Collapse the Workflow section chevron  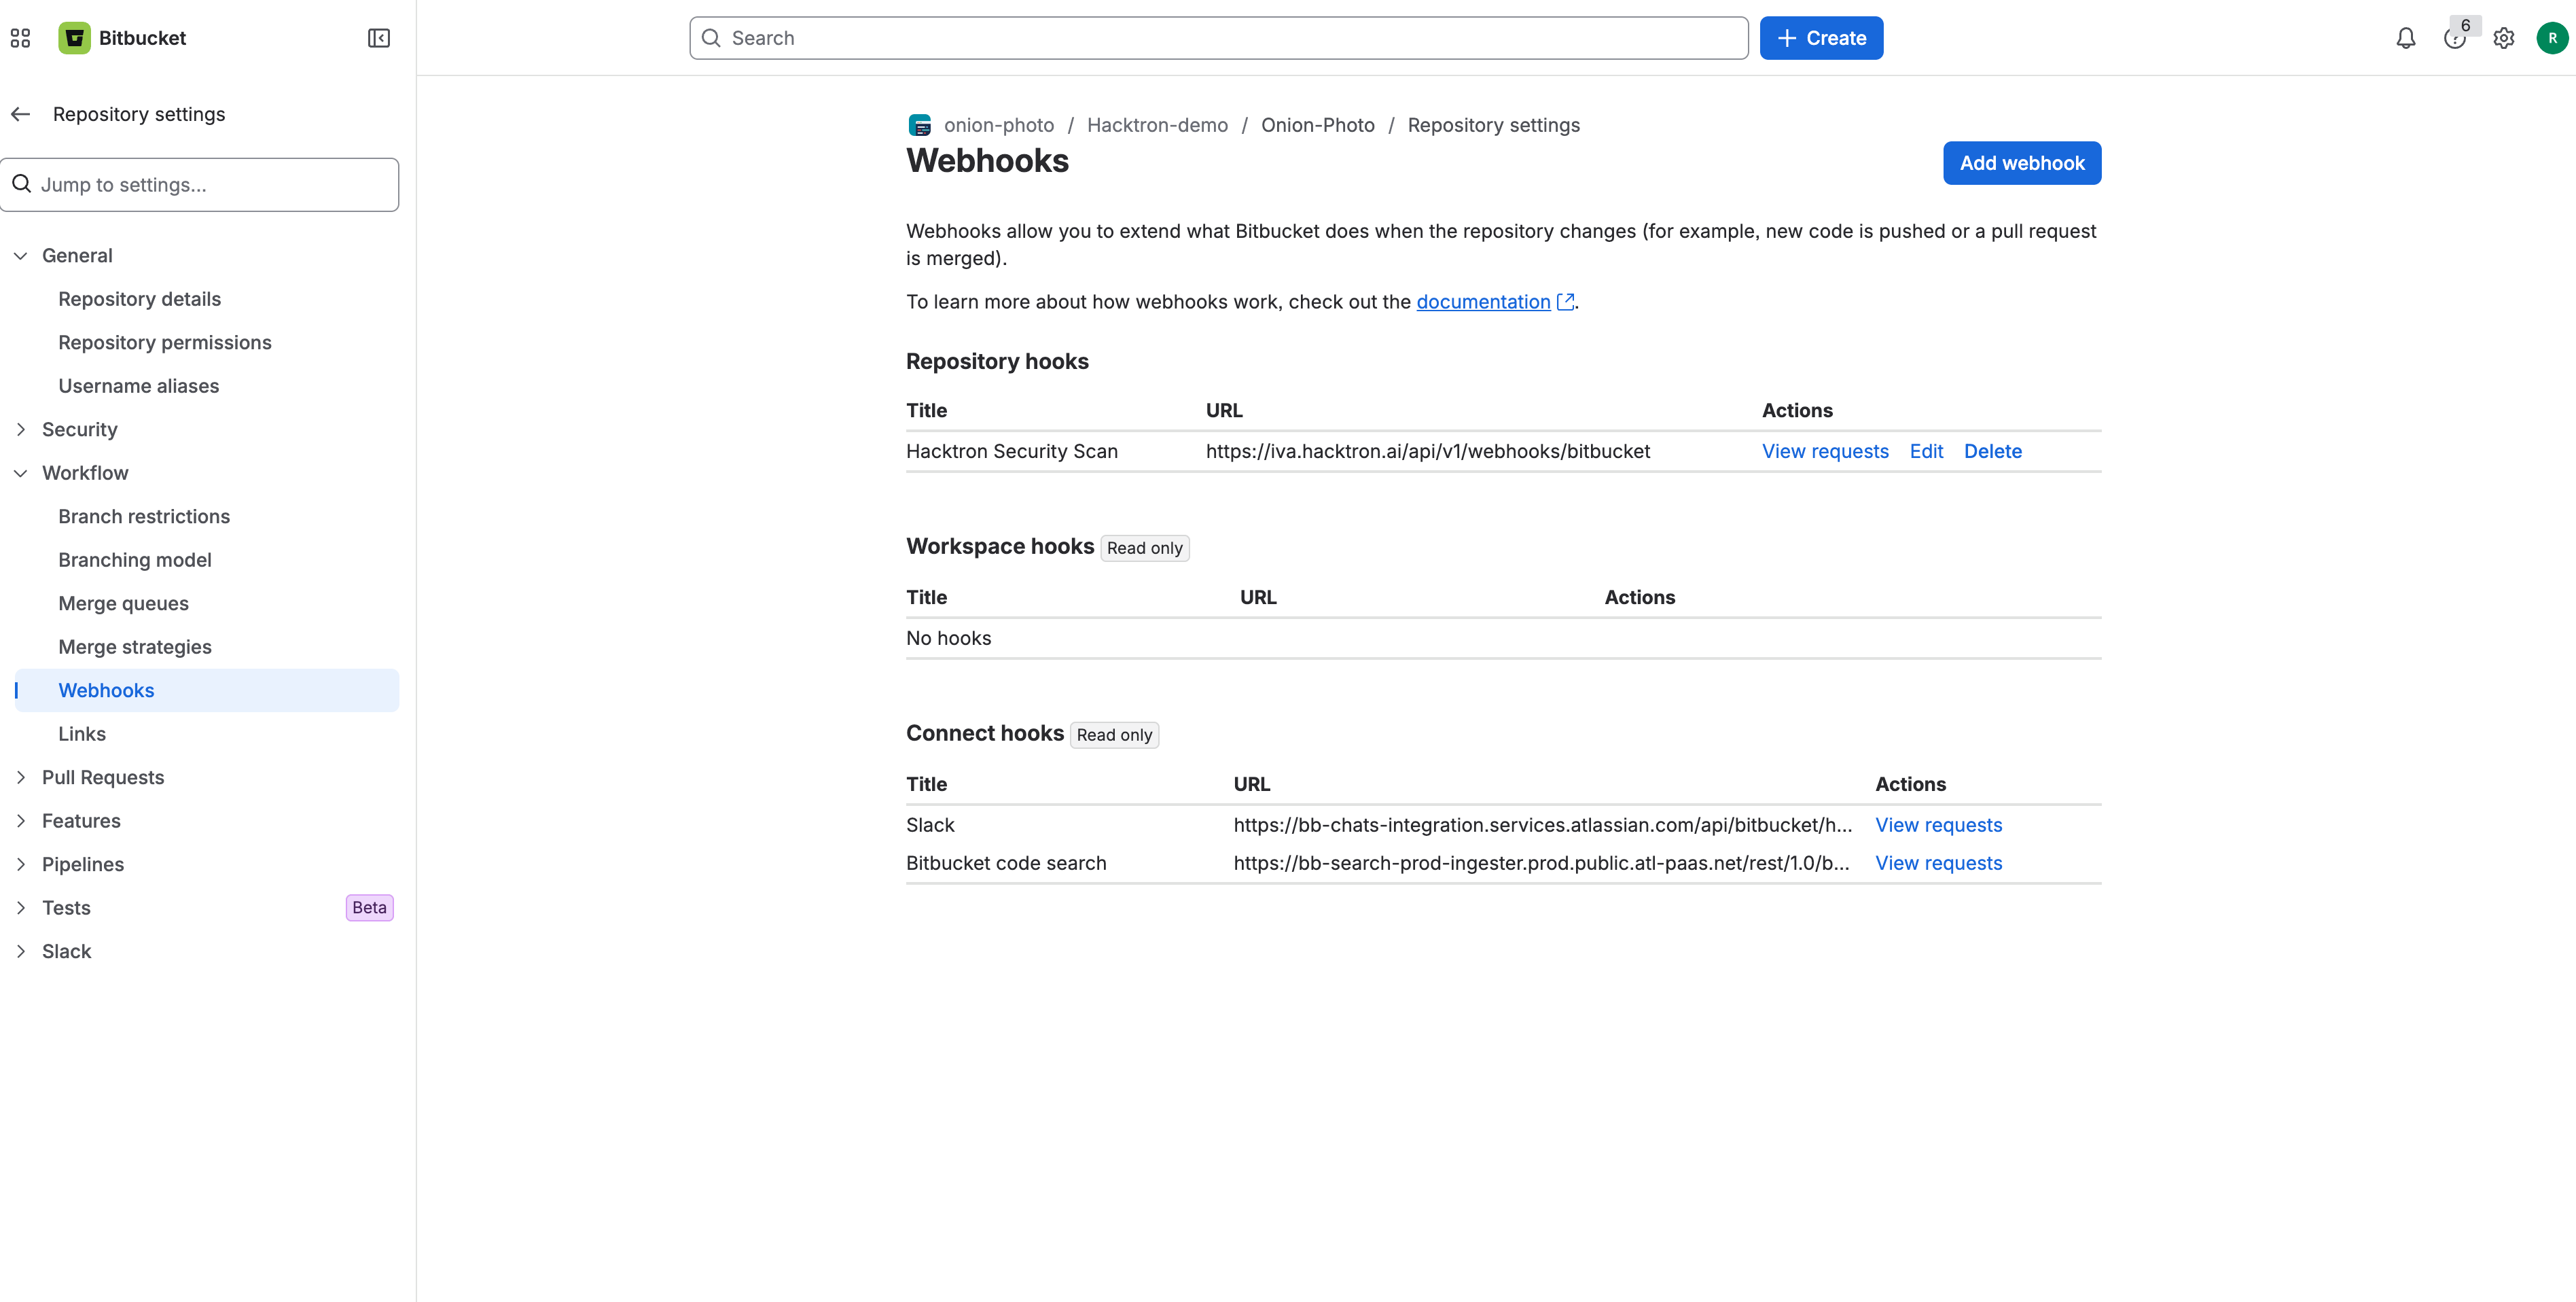pos(20,473)
